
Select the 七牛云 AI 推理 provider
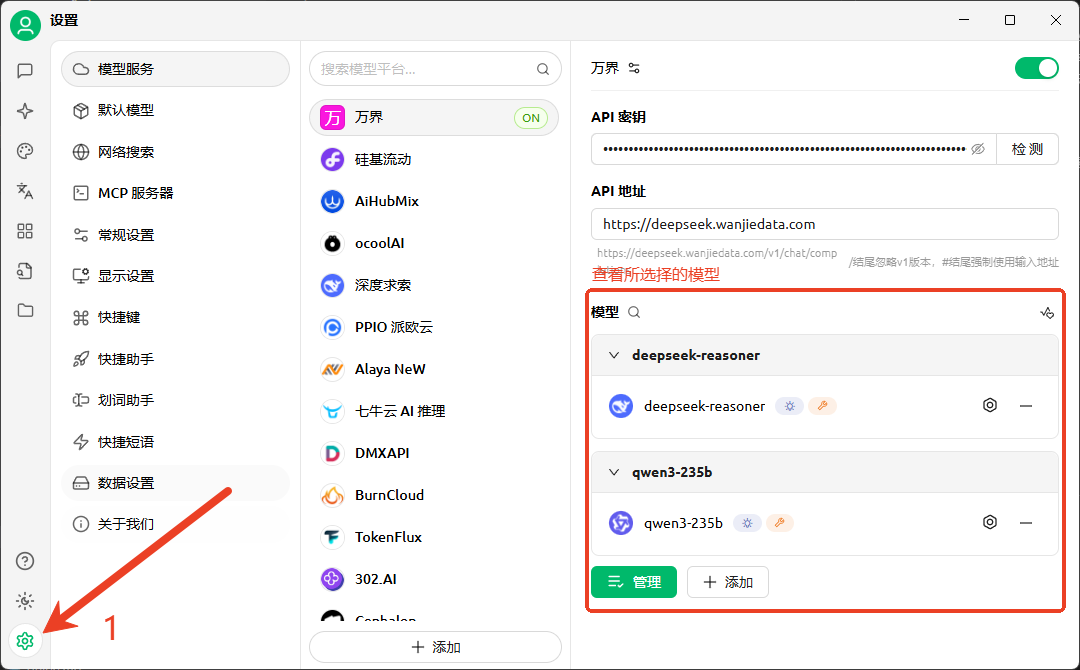coord(434,411)
